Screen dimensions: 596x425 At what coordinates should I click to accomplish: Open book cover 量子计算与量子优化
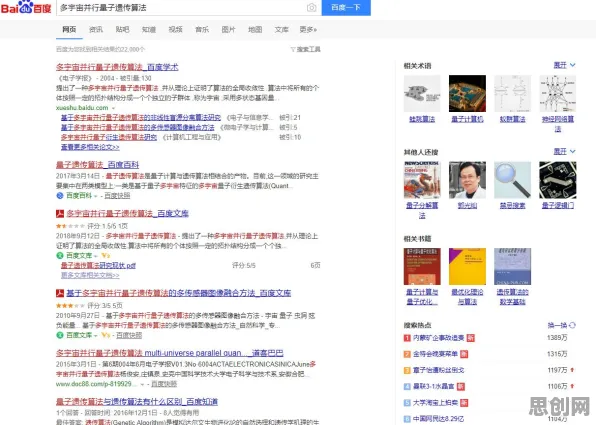coord(422,266)
